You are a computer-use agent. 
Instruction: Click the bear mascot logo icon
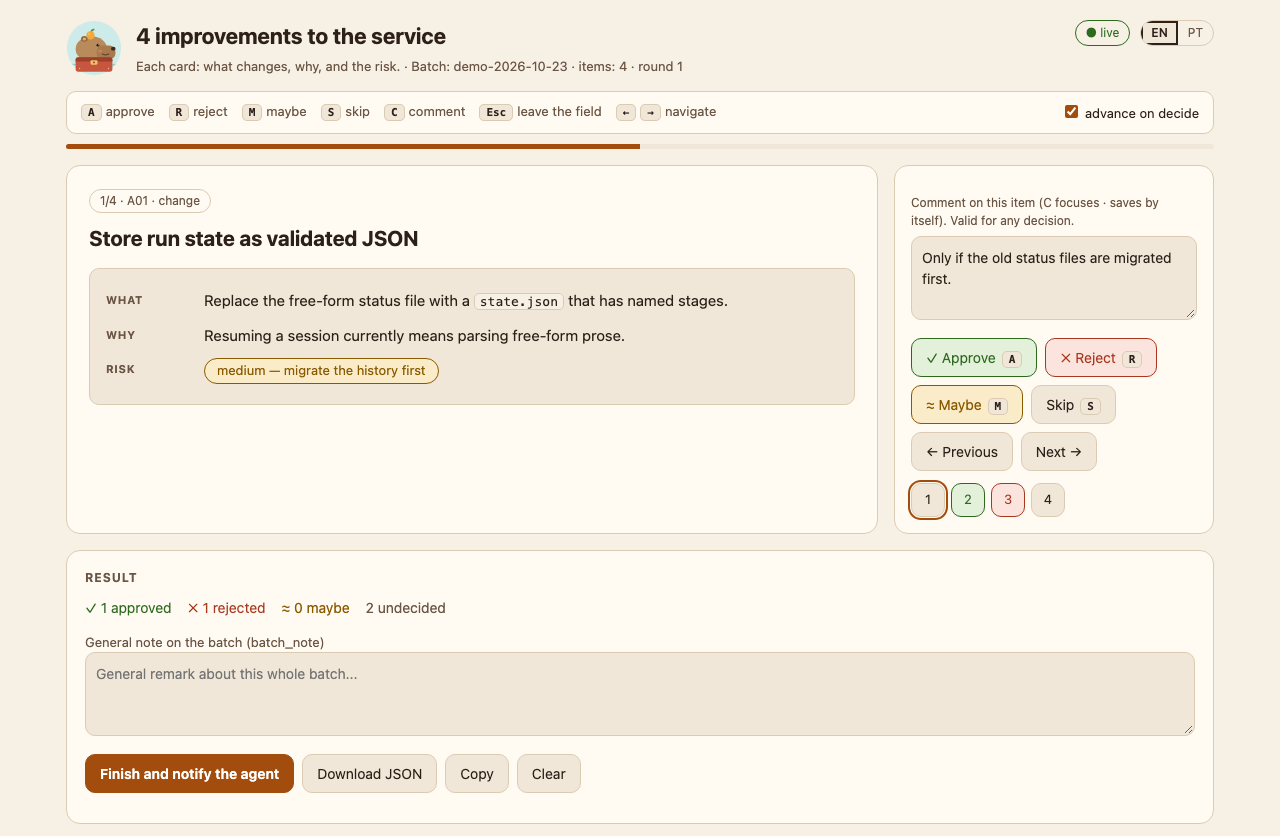(94, 48)
